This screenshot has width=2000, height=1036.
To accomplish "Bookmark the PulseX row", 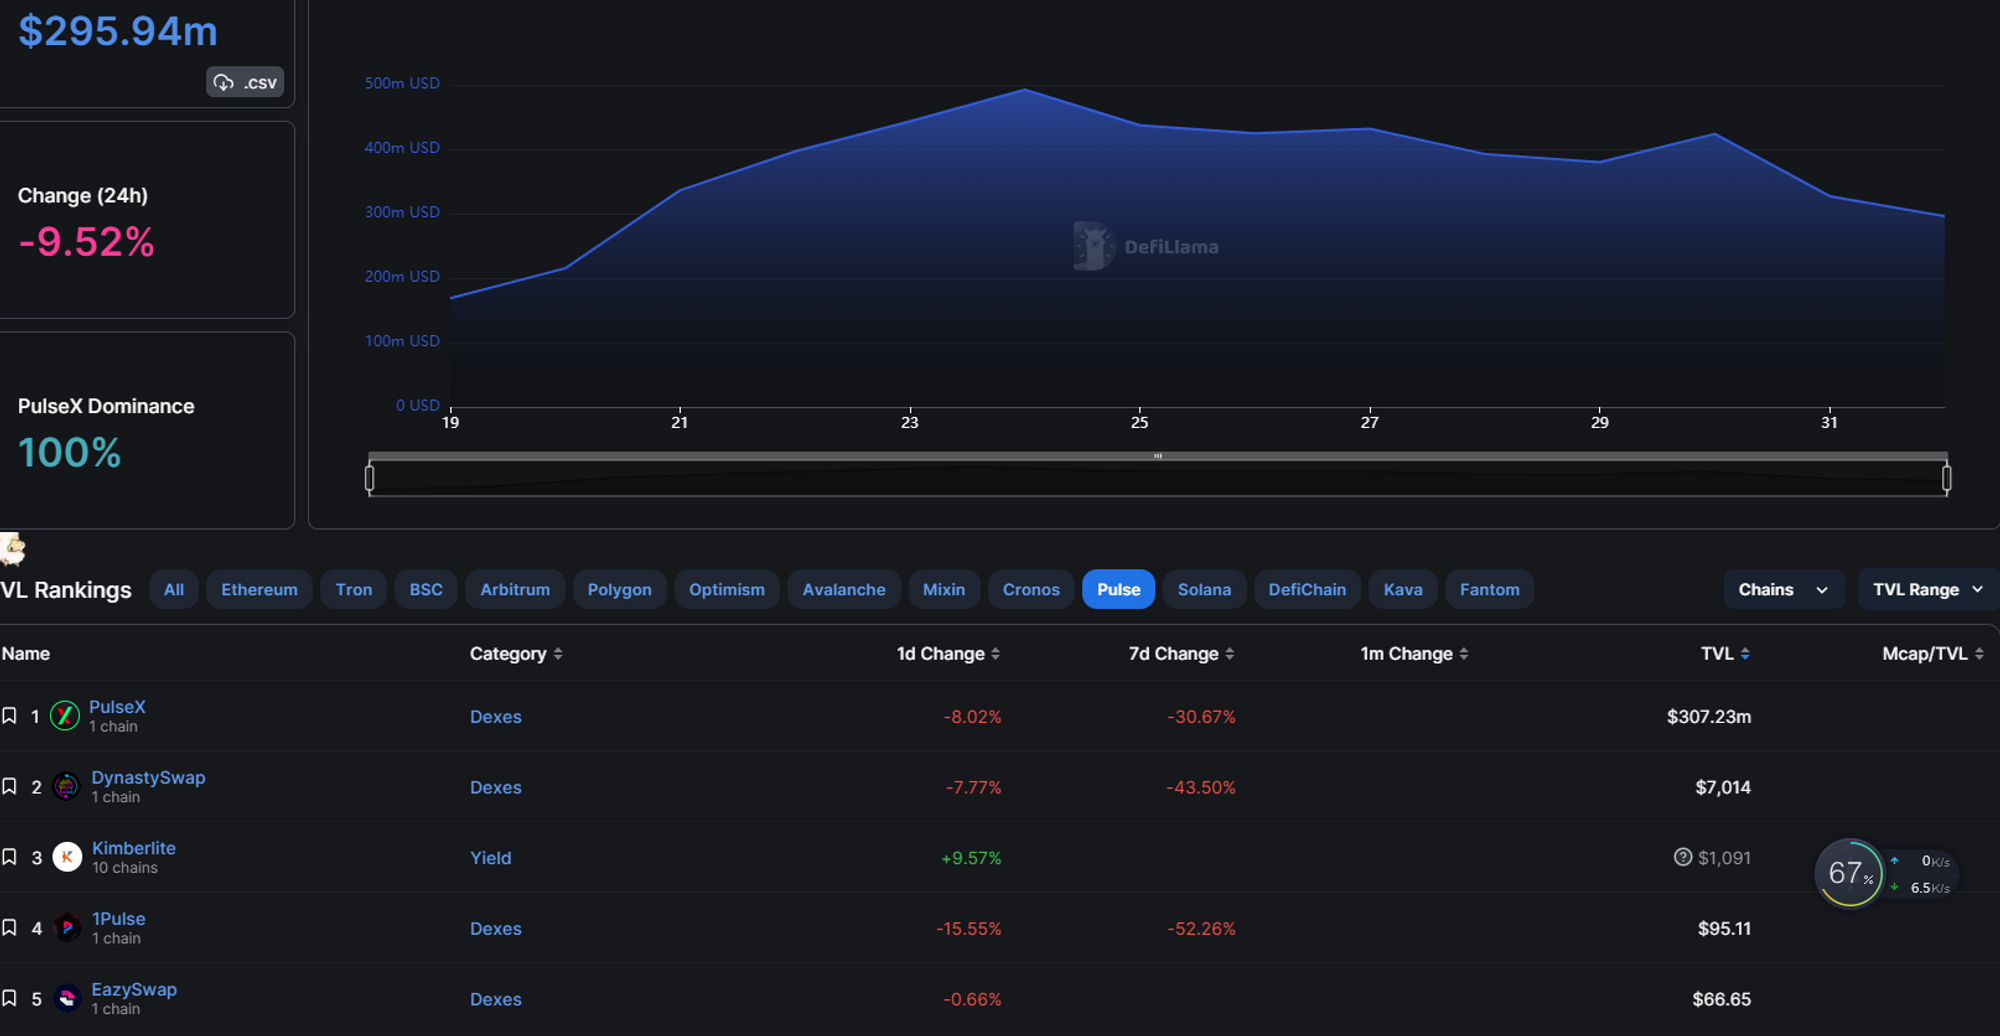I will pos(10,716).
